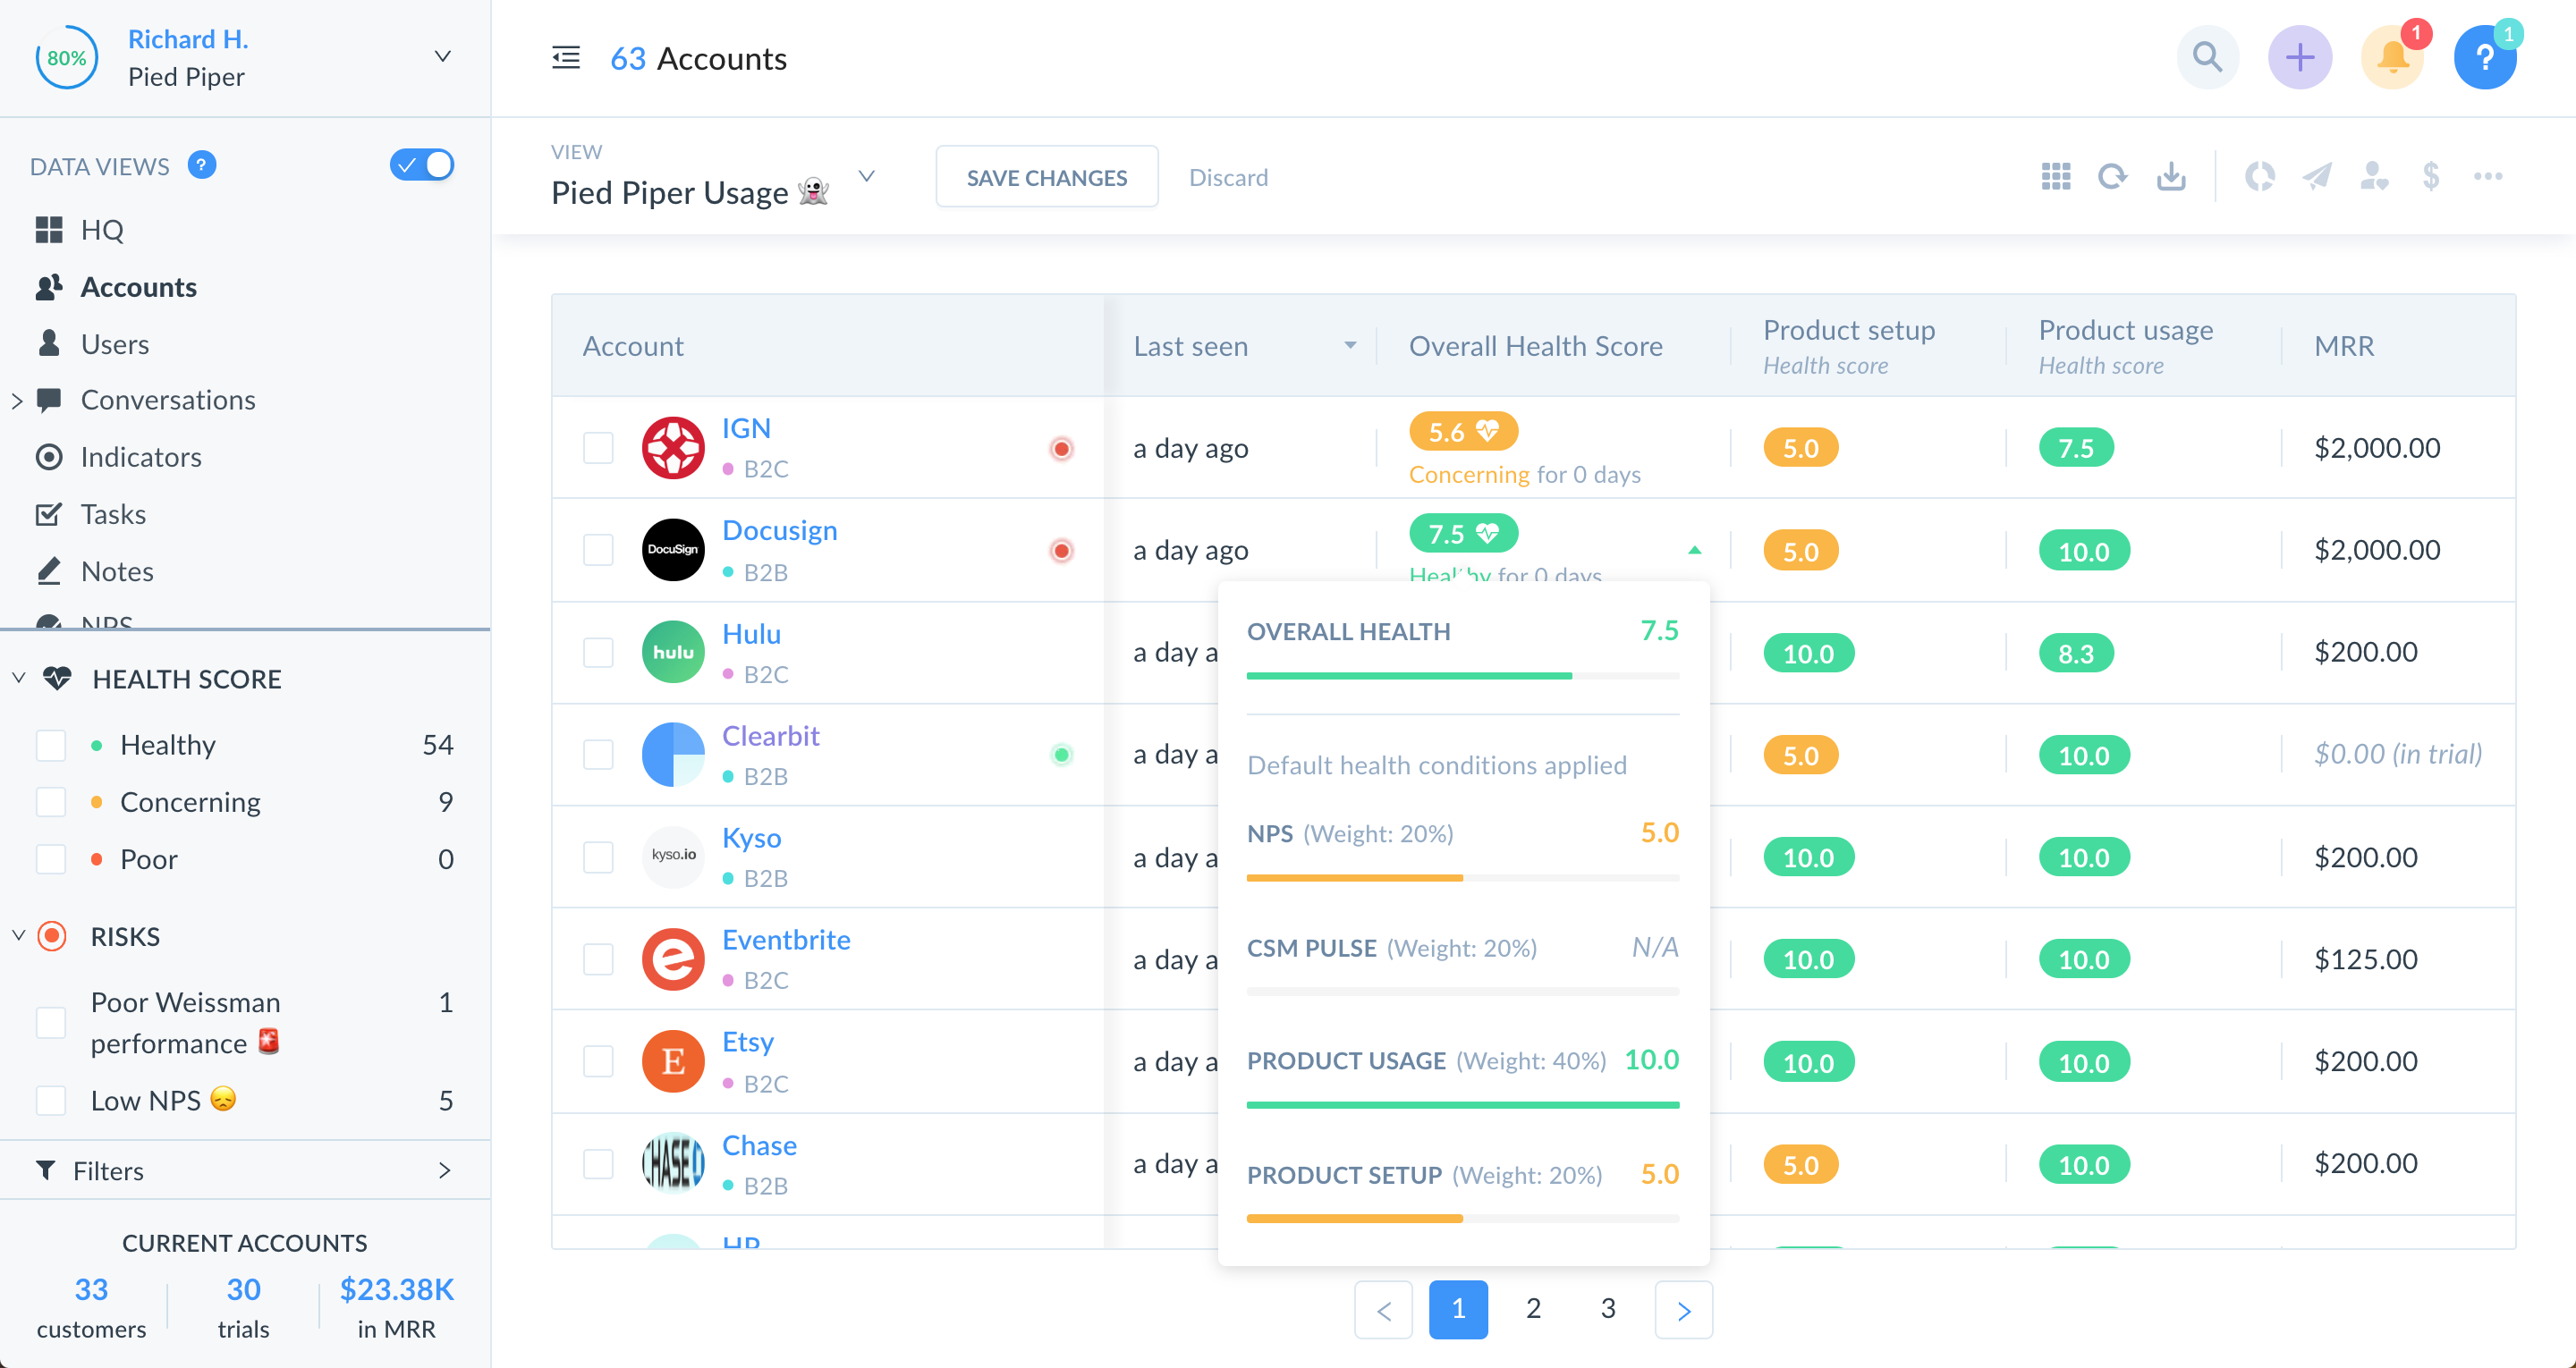Go to Indicators in the sidebar
The height and width of the screenshot is (1368, 2576).
click(x=140, y=457)
